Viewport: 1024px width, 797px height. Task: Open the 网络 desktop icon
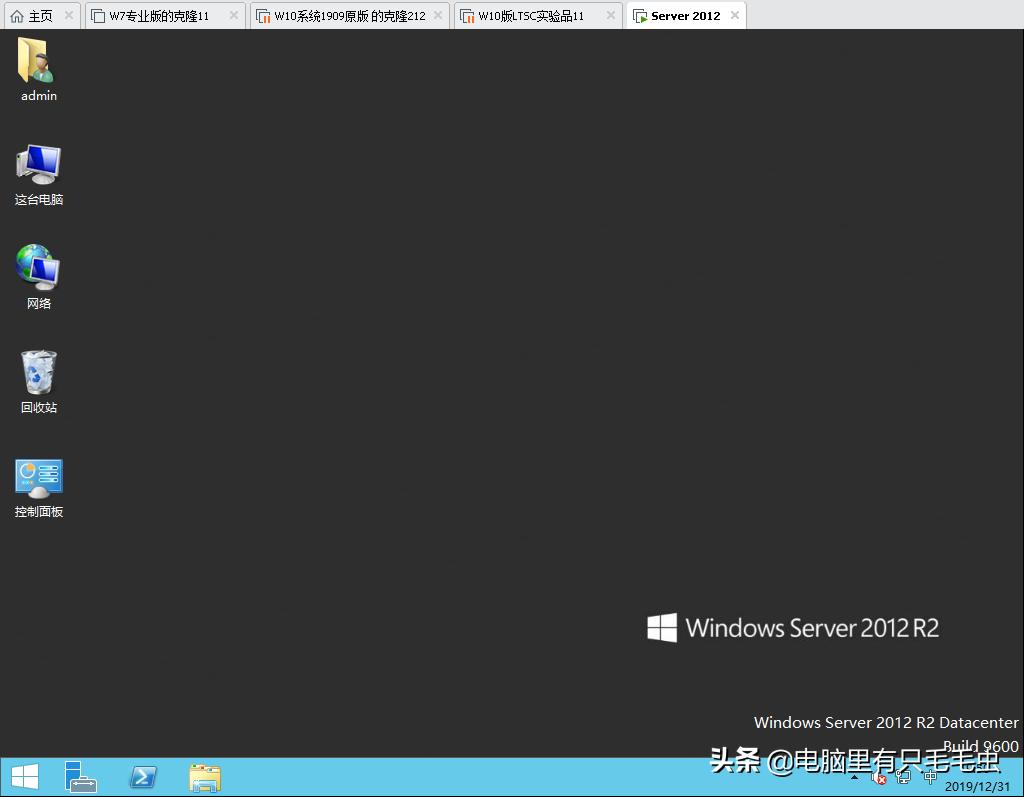tap(38, 270)
